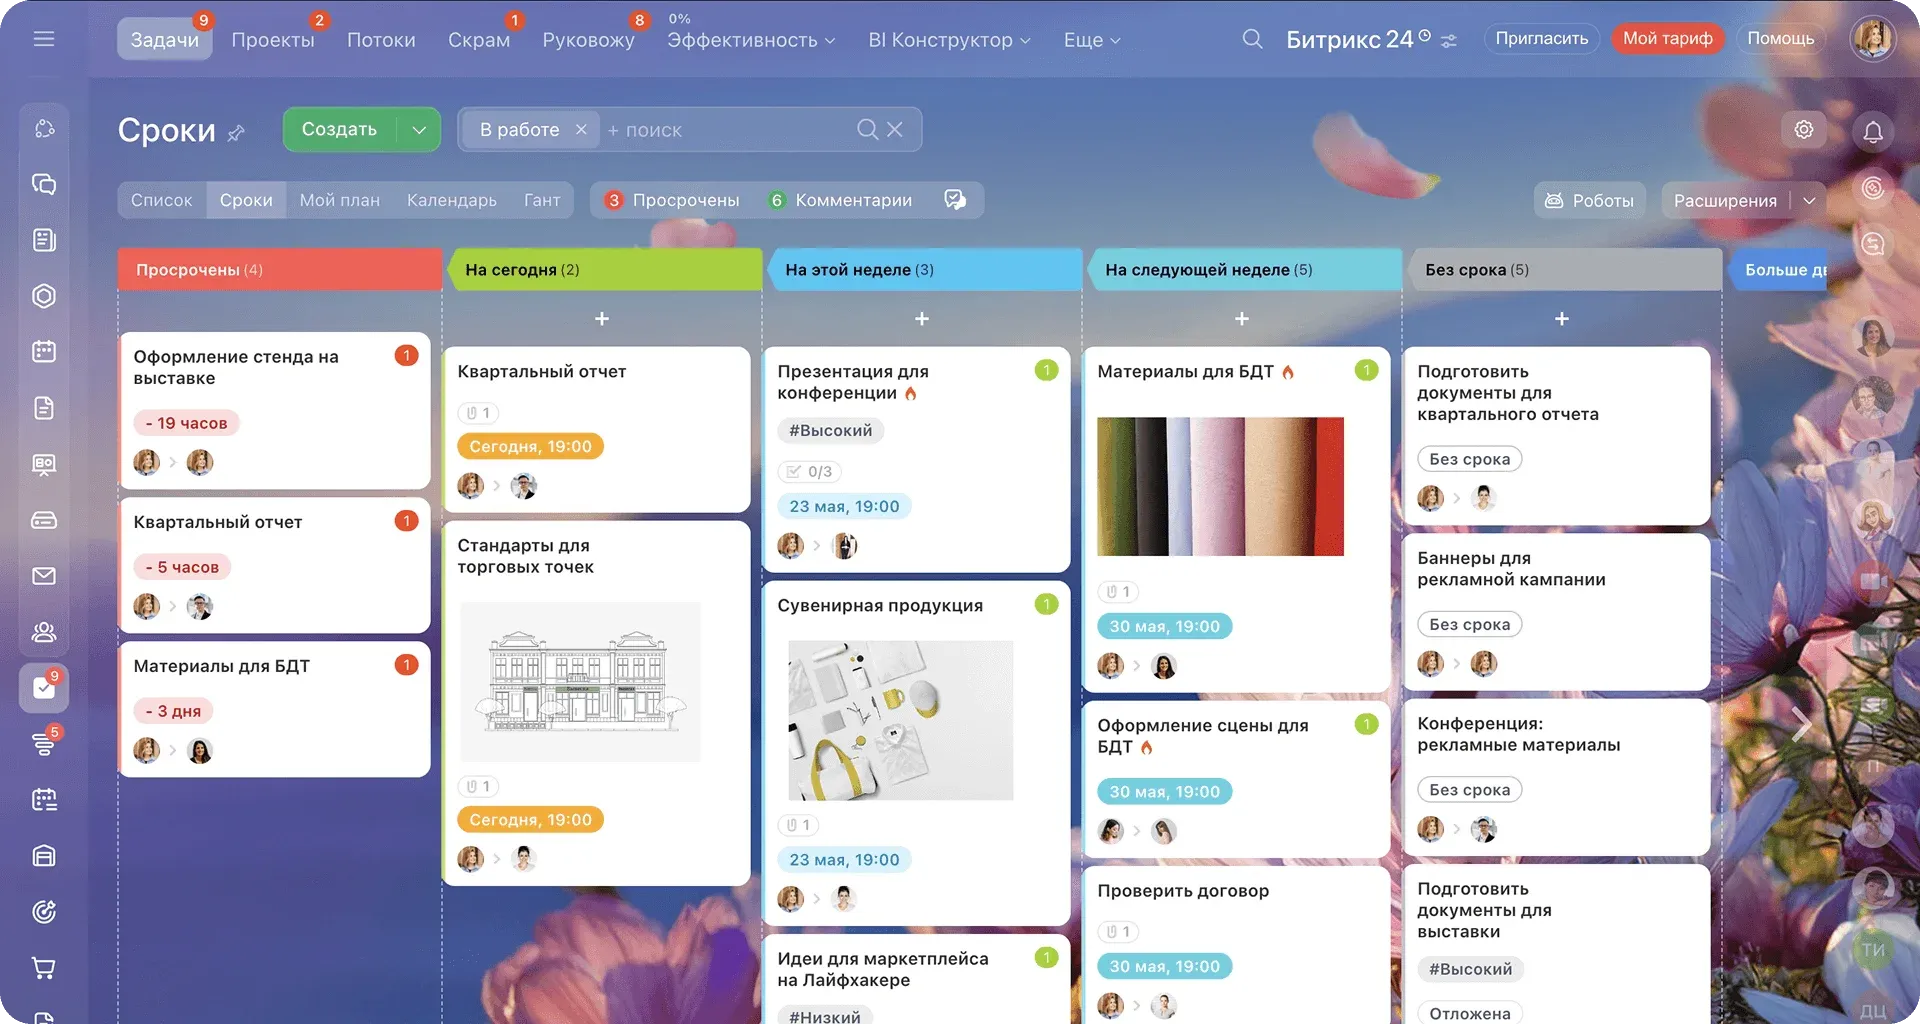
Task: Open the Сувенирная продукция card image
Action: pos(901,720)
